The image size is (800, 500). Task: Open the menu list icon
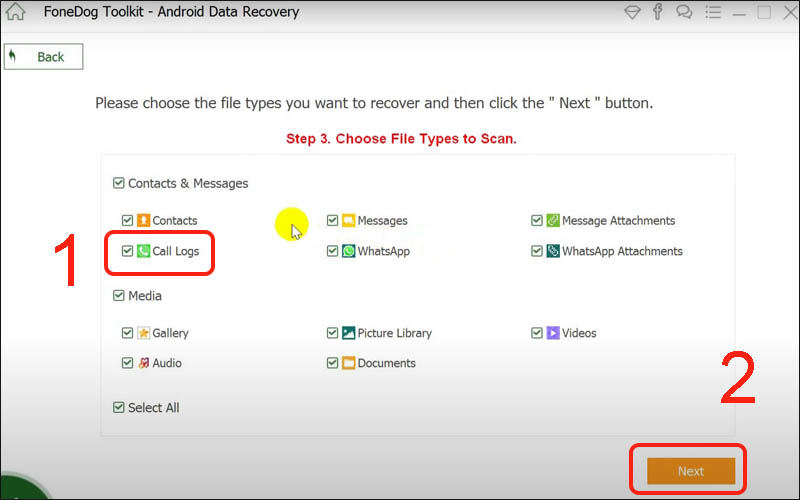[x=713, y=12]
